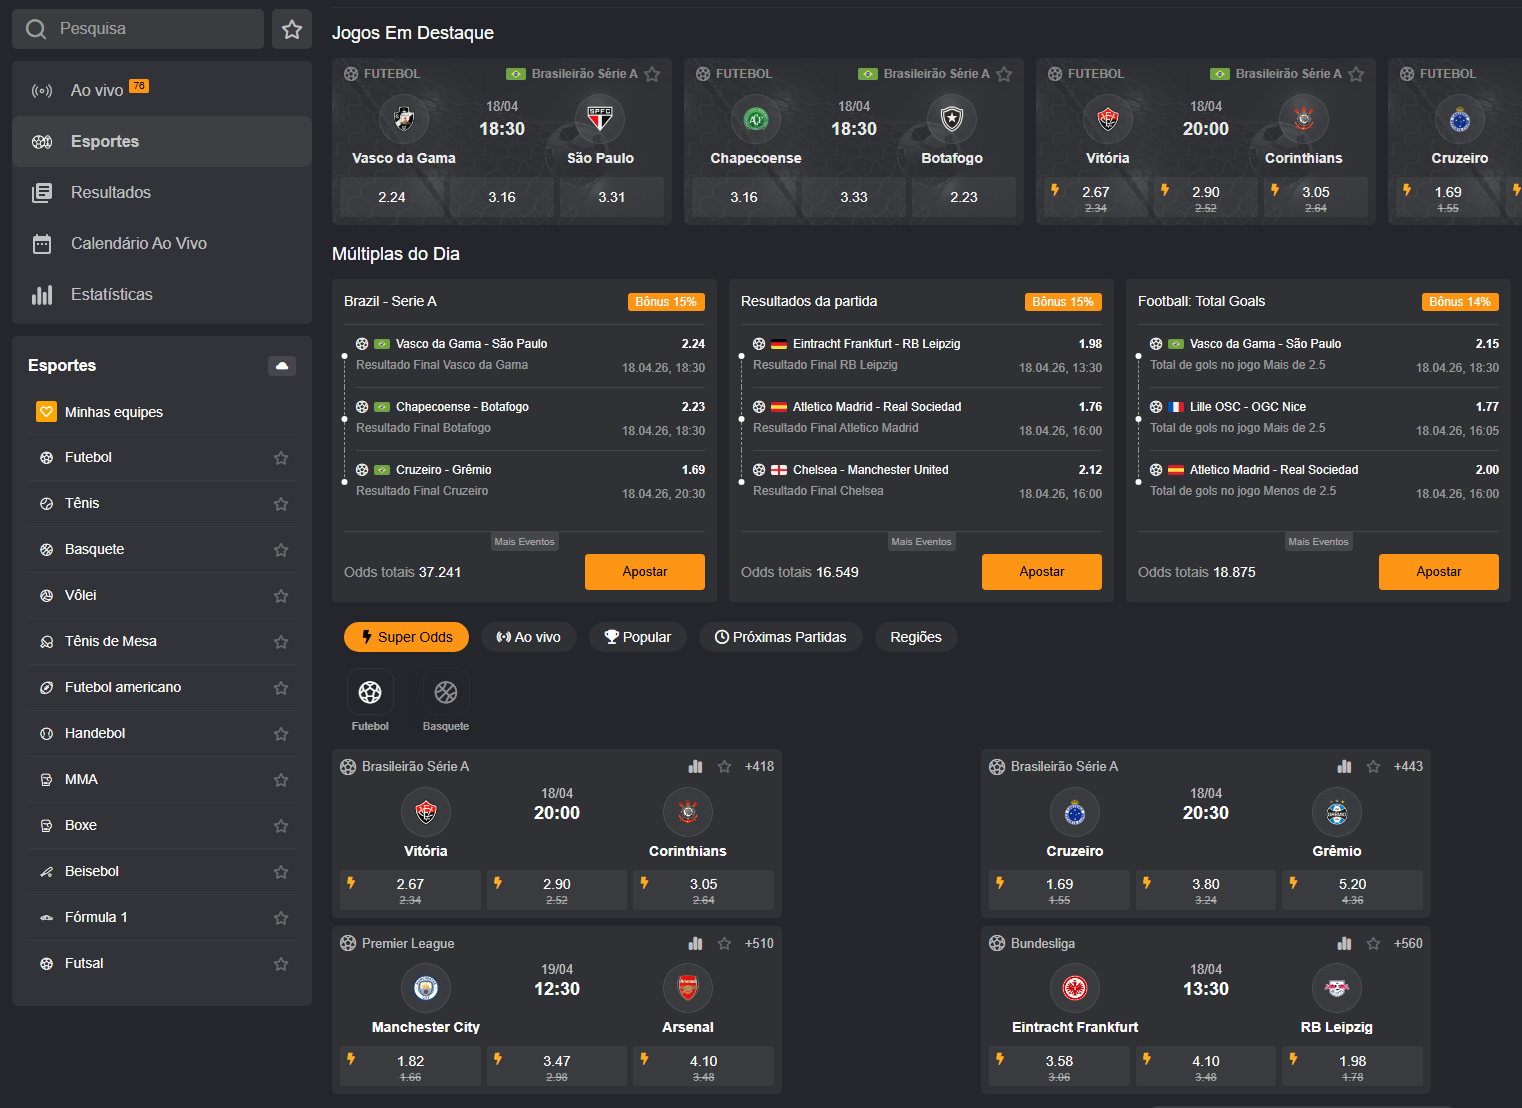Expand more events in Football: Total Goals multiple
Viewport: 1522px width, 1108px height.
[1318, 541]
